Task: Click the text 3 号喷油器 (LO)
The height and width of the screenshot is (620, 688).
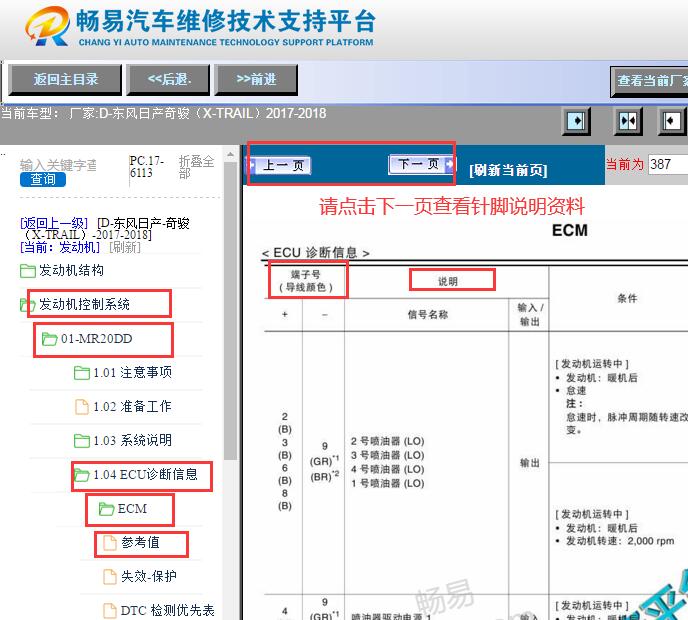Action: pos(387,455)
